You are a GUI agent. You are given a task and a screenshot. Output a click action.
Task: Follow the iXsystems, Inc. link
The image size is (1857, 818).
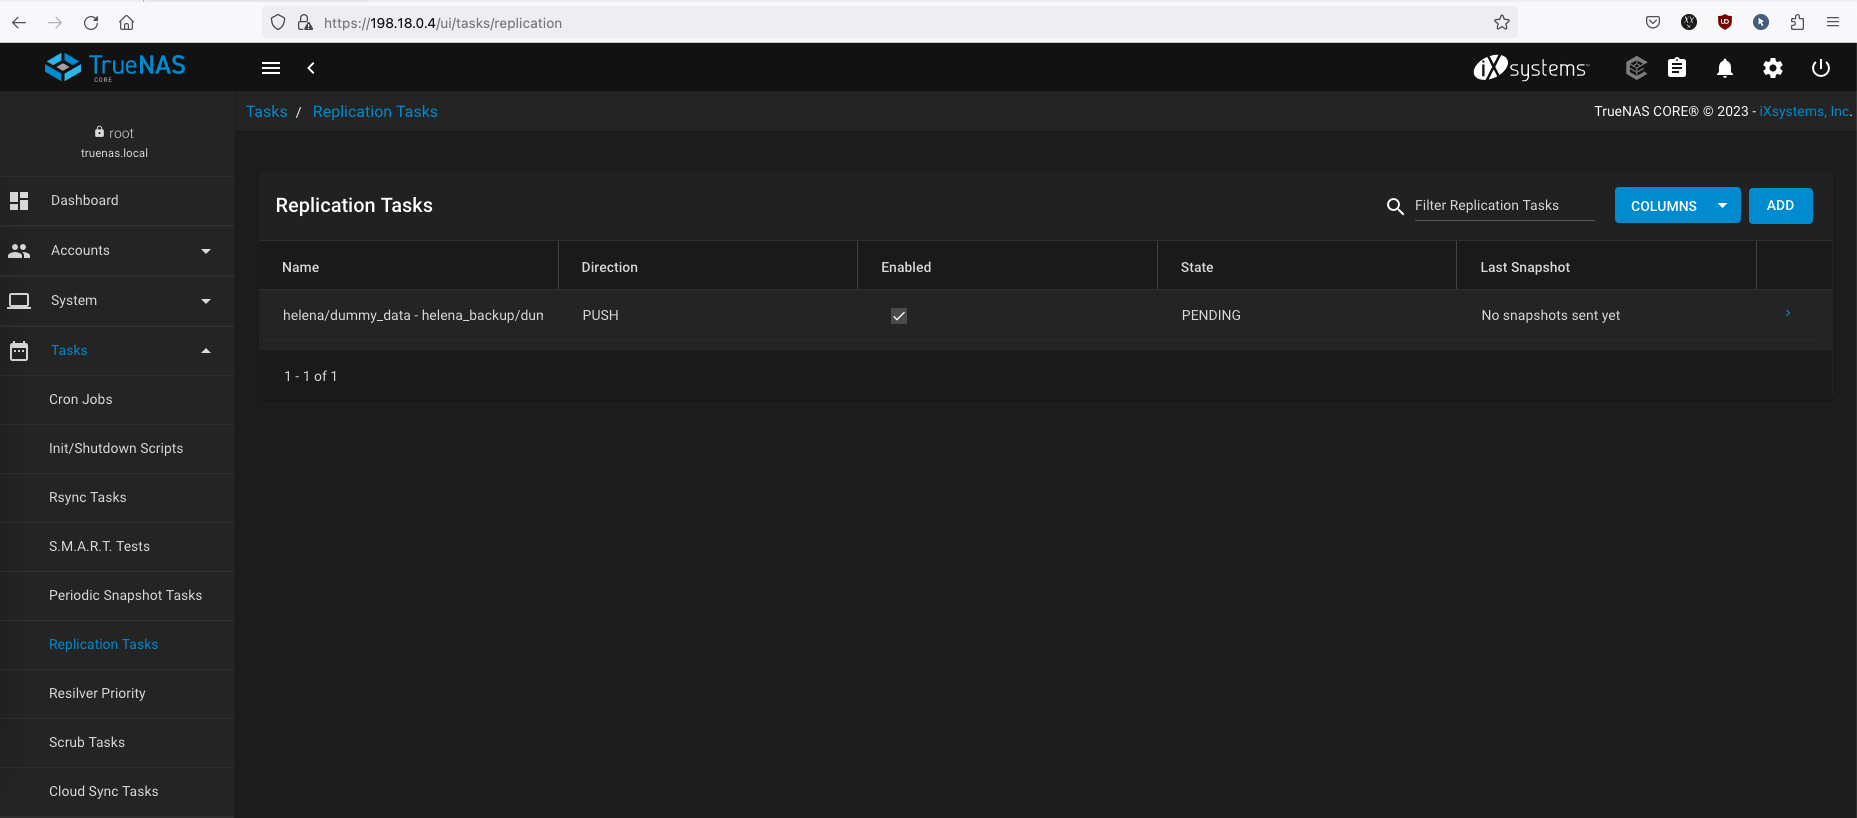point(1804,112)
